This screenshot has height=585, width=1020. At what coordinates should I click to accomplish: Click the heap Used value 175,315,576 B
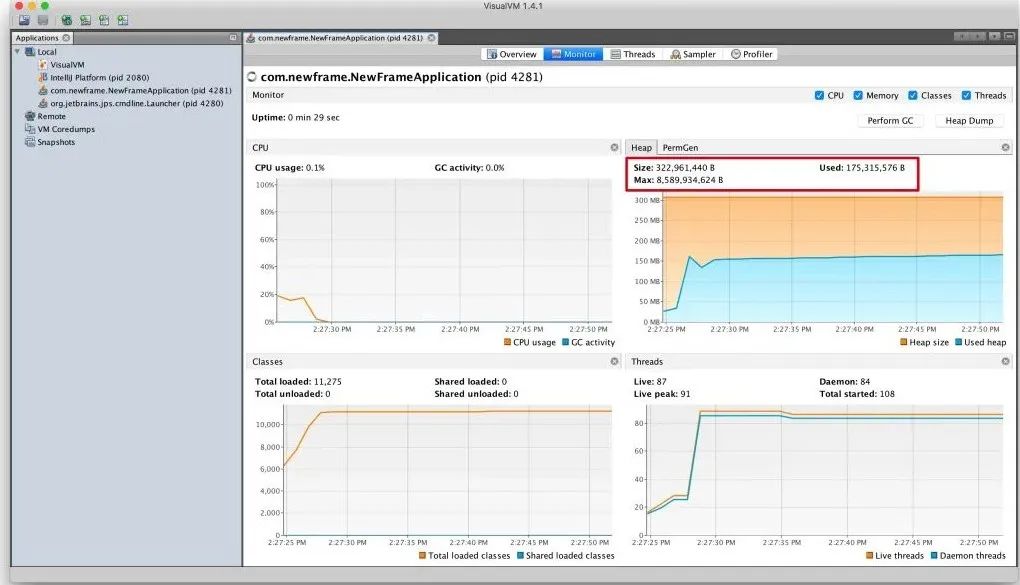[x=875, y=168]
